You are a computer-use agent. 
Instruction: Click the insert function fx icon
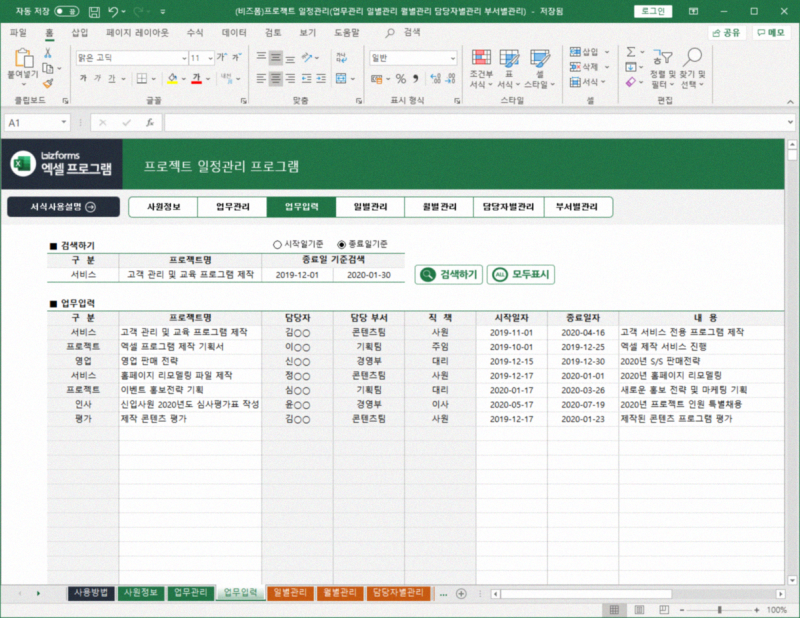click(x=150, y=122)
